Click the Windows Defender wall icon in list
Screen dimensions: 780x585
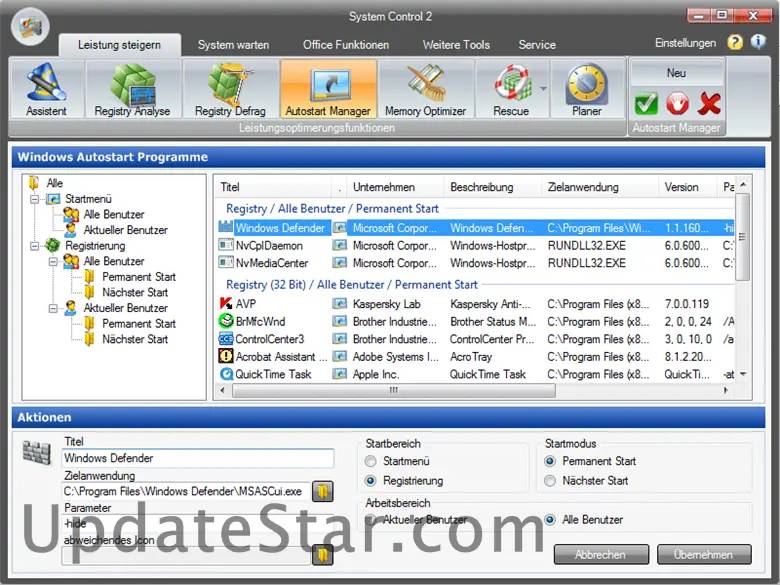click(x=226, y=227)
